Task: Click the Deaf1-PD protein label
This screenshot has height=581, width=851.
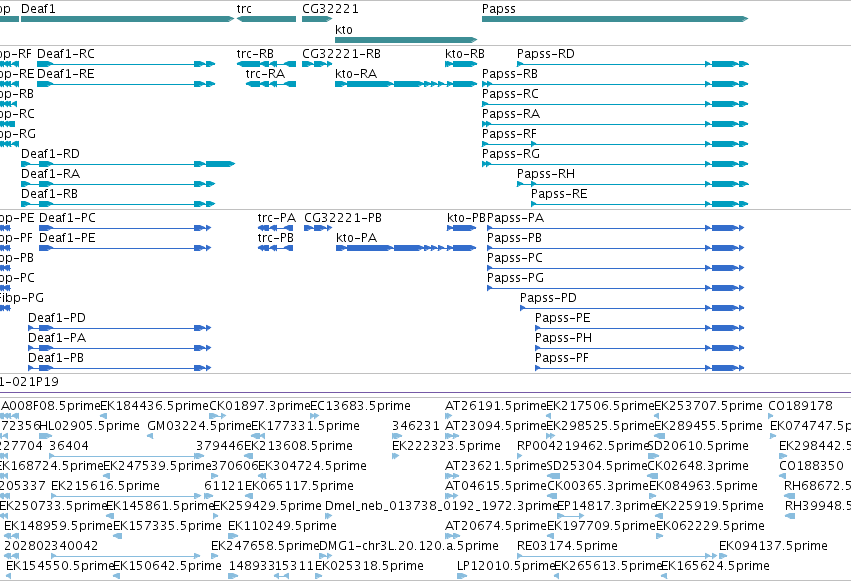Action: tap(57, 317)
